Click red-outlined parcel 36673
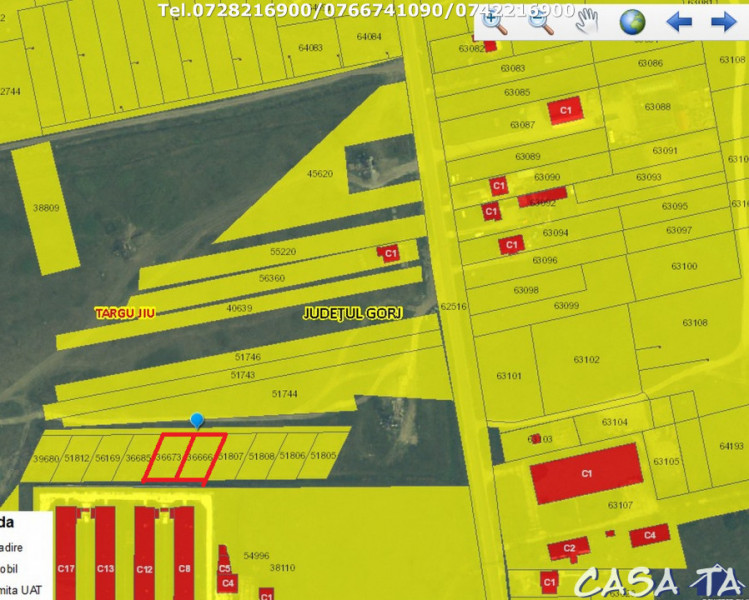This screenshot has height=600, width=749. pos(168,457)
